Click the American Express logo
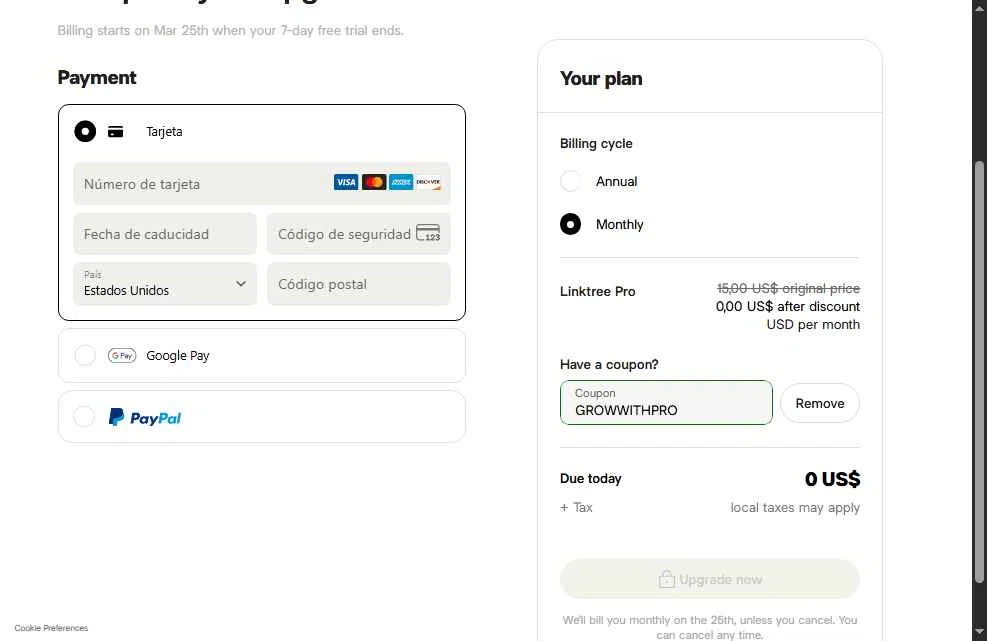Viewport: 987px width, 641px height. pyautogui.click(x=401, y=182)
